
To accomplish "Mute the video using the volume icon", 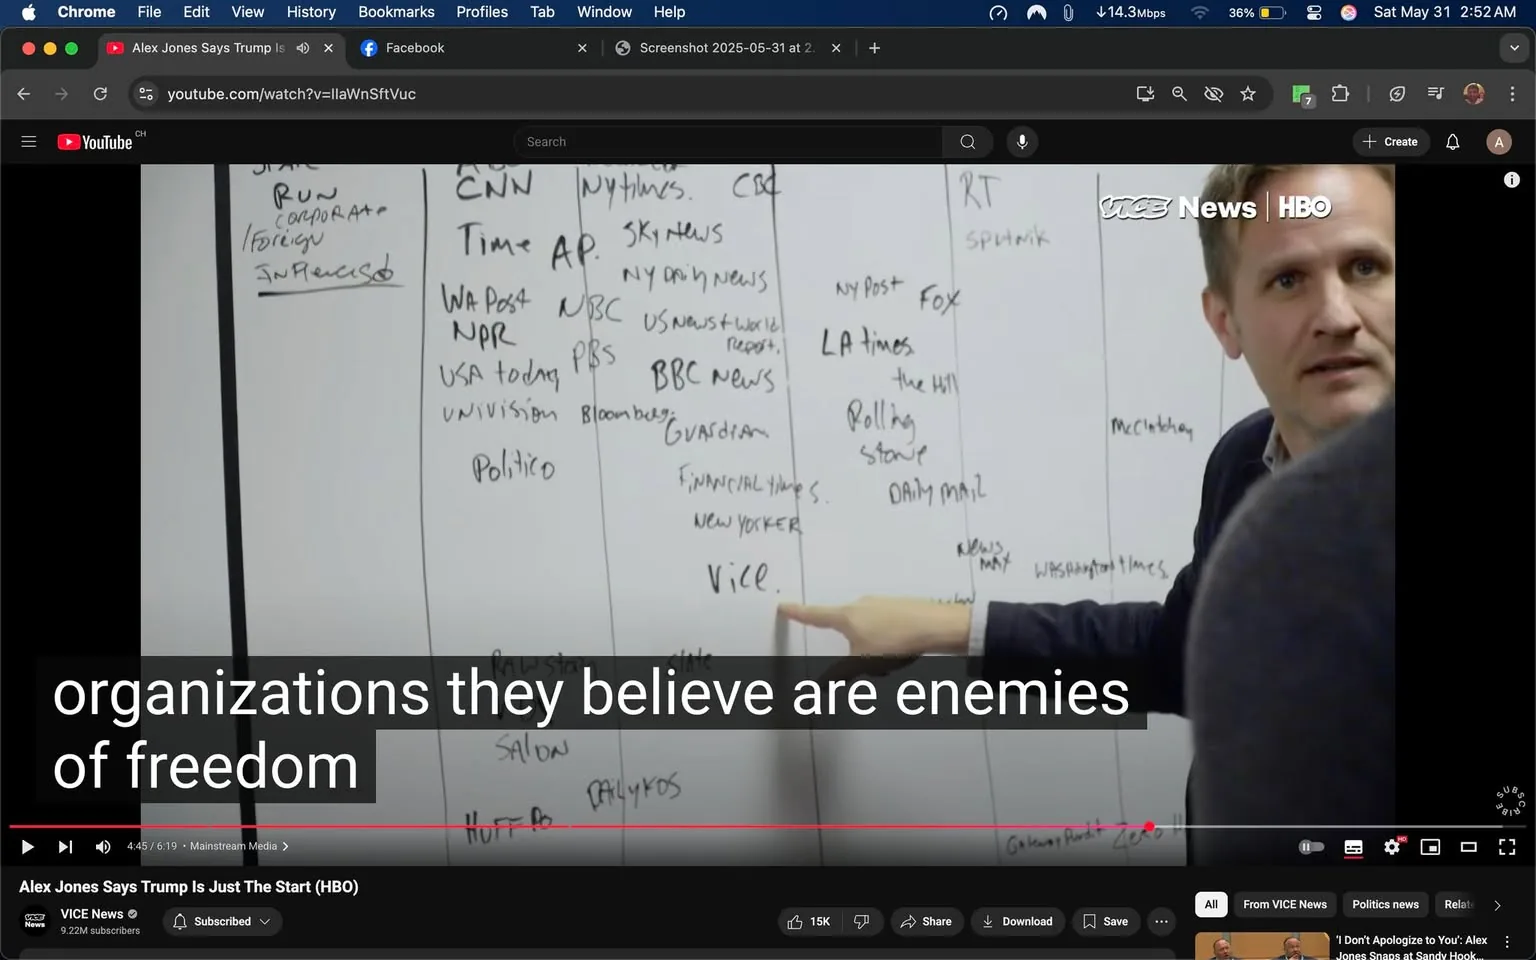I will click(103, 847).
